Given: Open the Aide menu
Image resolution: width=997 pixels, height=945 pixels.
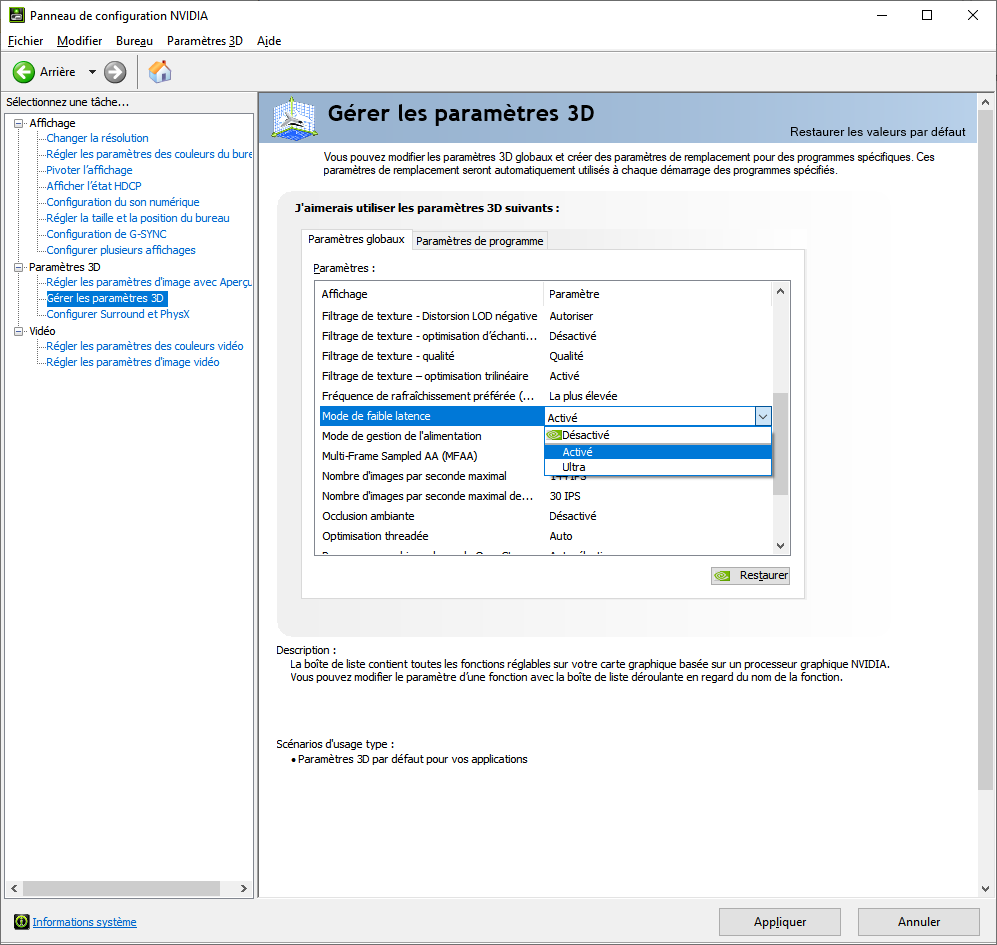Looking at the screenshot, I should click(x=269, y=41).
